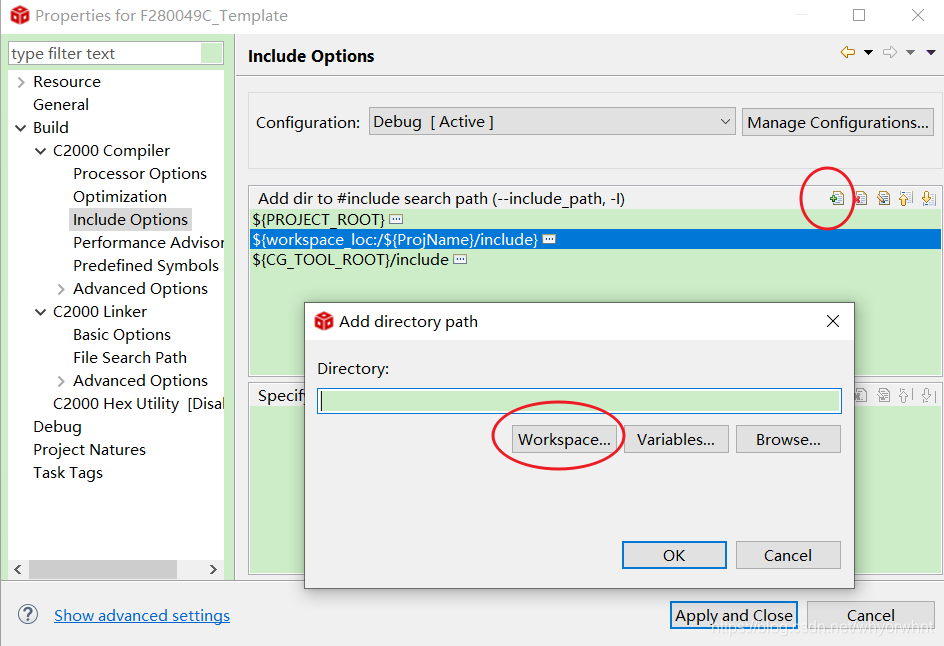Click the help question mark icon
This screenshot has width=944, height=646.
pos(28,615)
